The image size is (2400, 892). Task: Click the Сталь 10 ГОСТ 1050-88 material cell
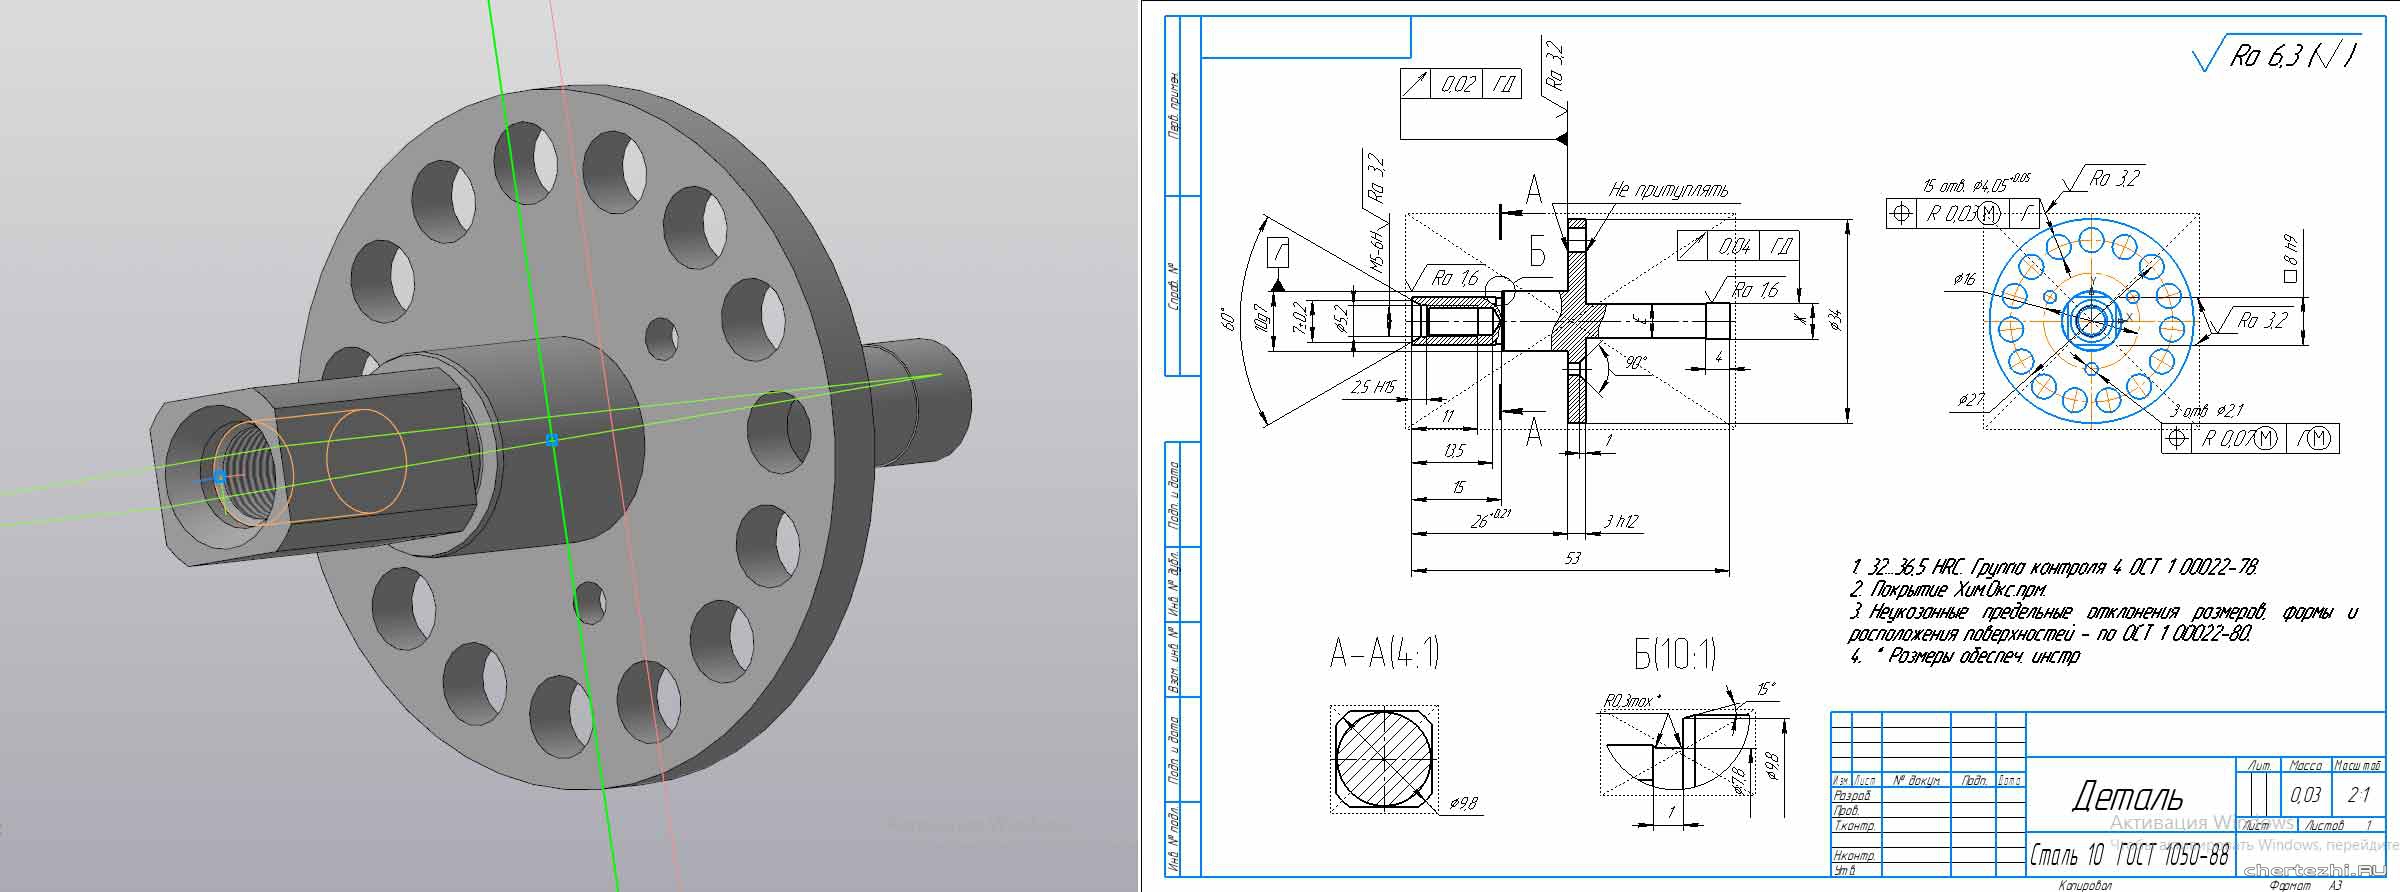2129,856
